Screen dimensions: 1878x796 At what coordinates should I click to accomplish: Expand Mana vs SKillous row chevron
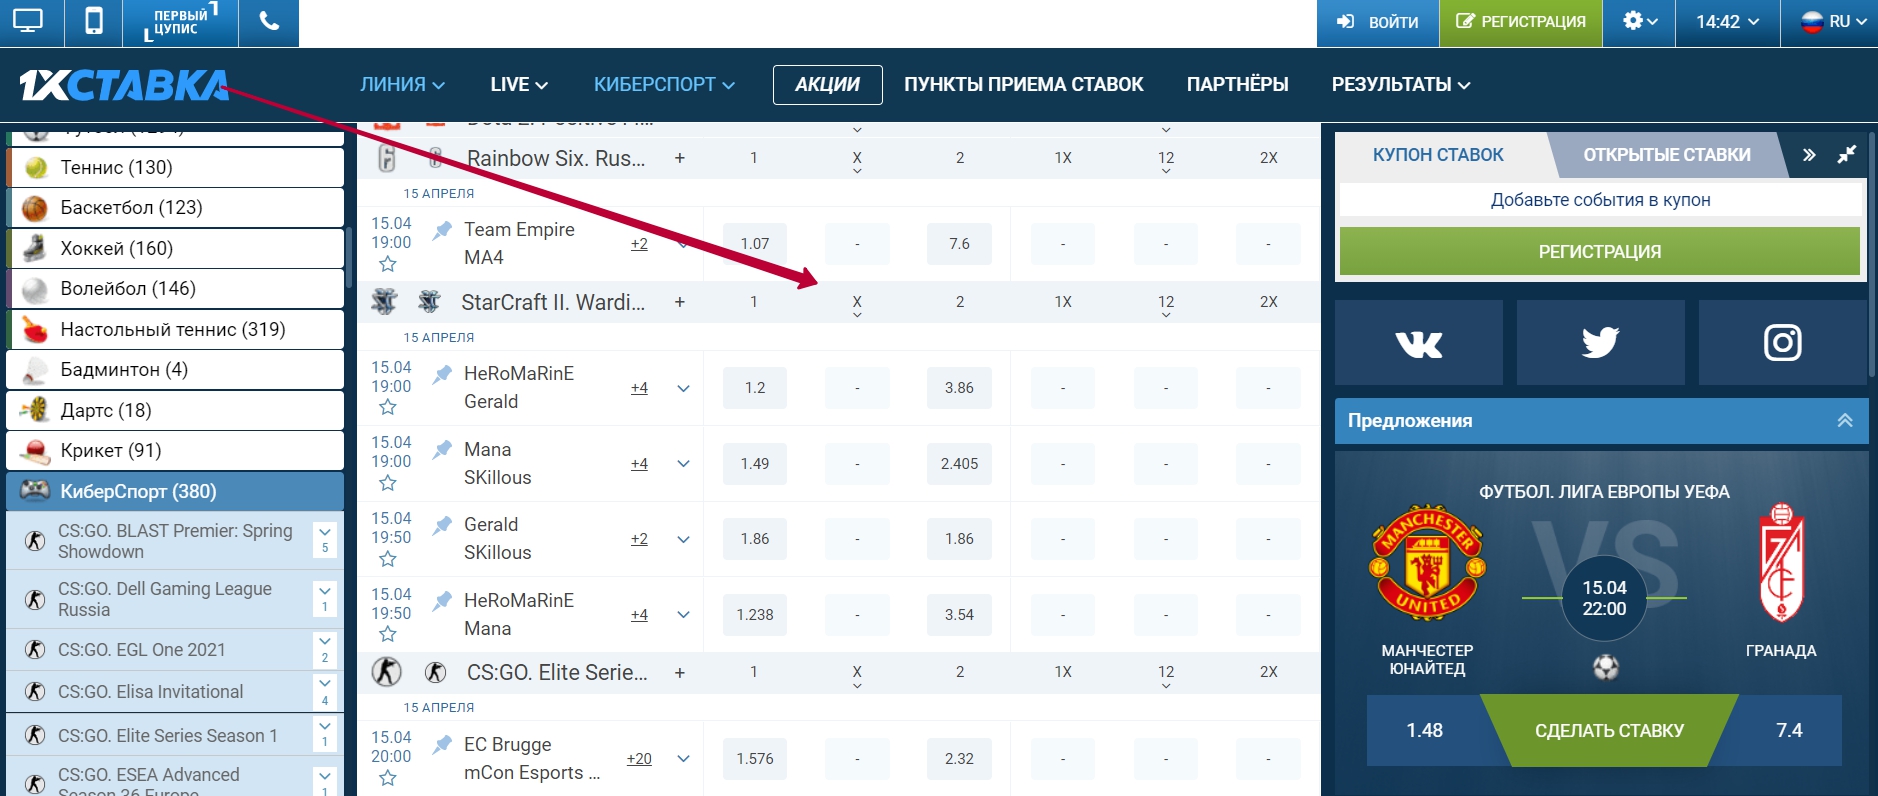684,464
